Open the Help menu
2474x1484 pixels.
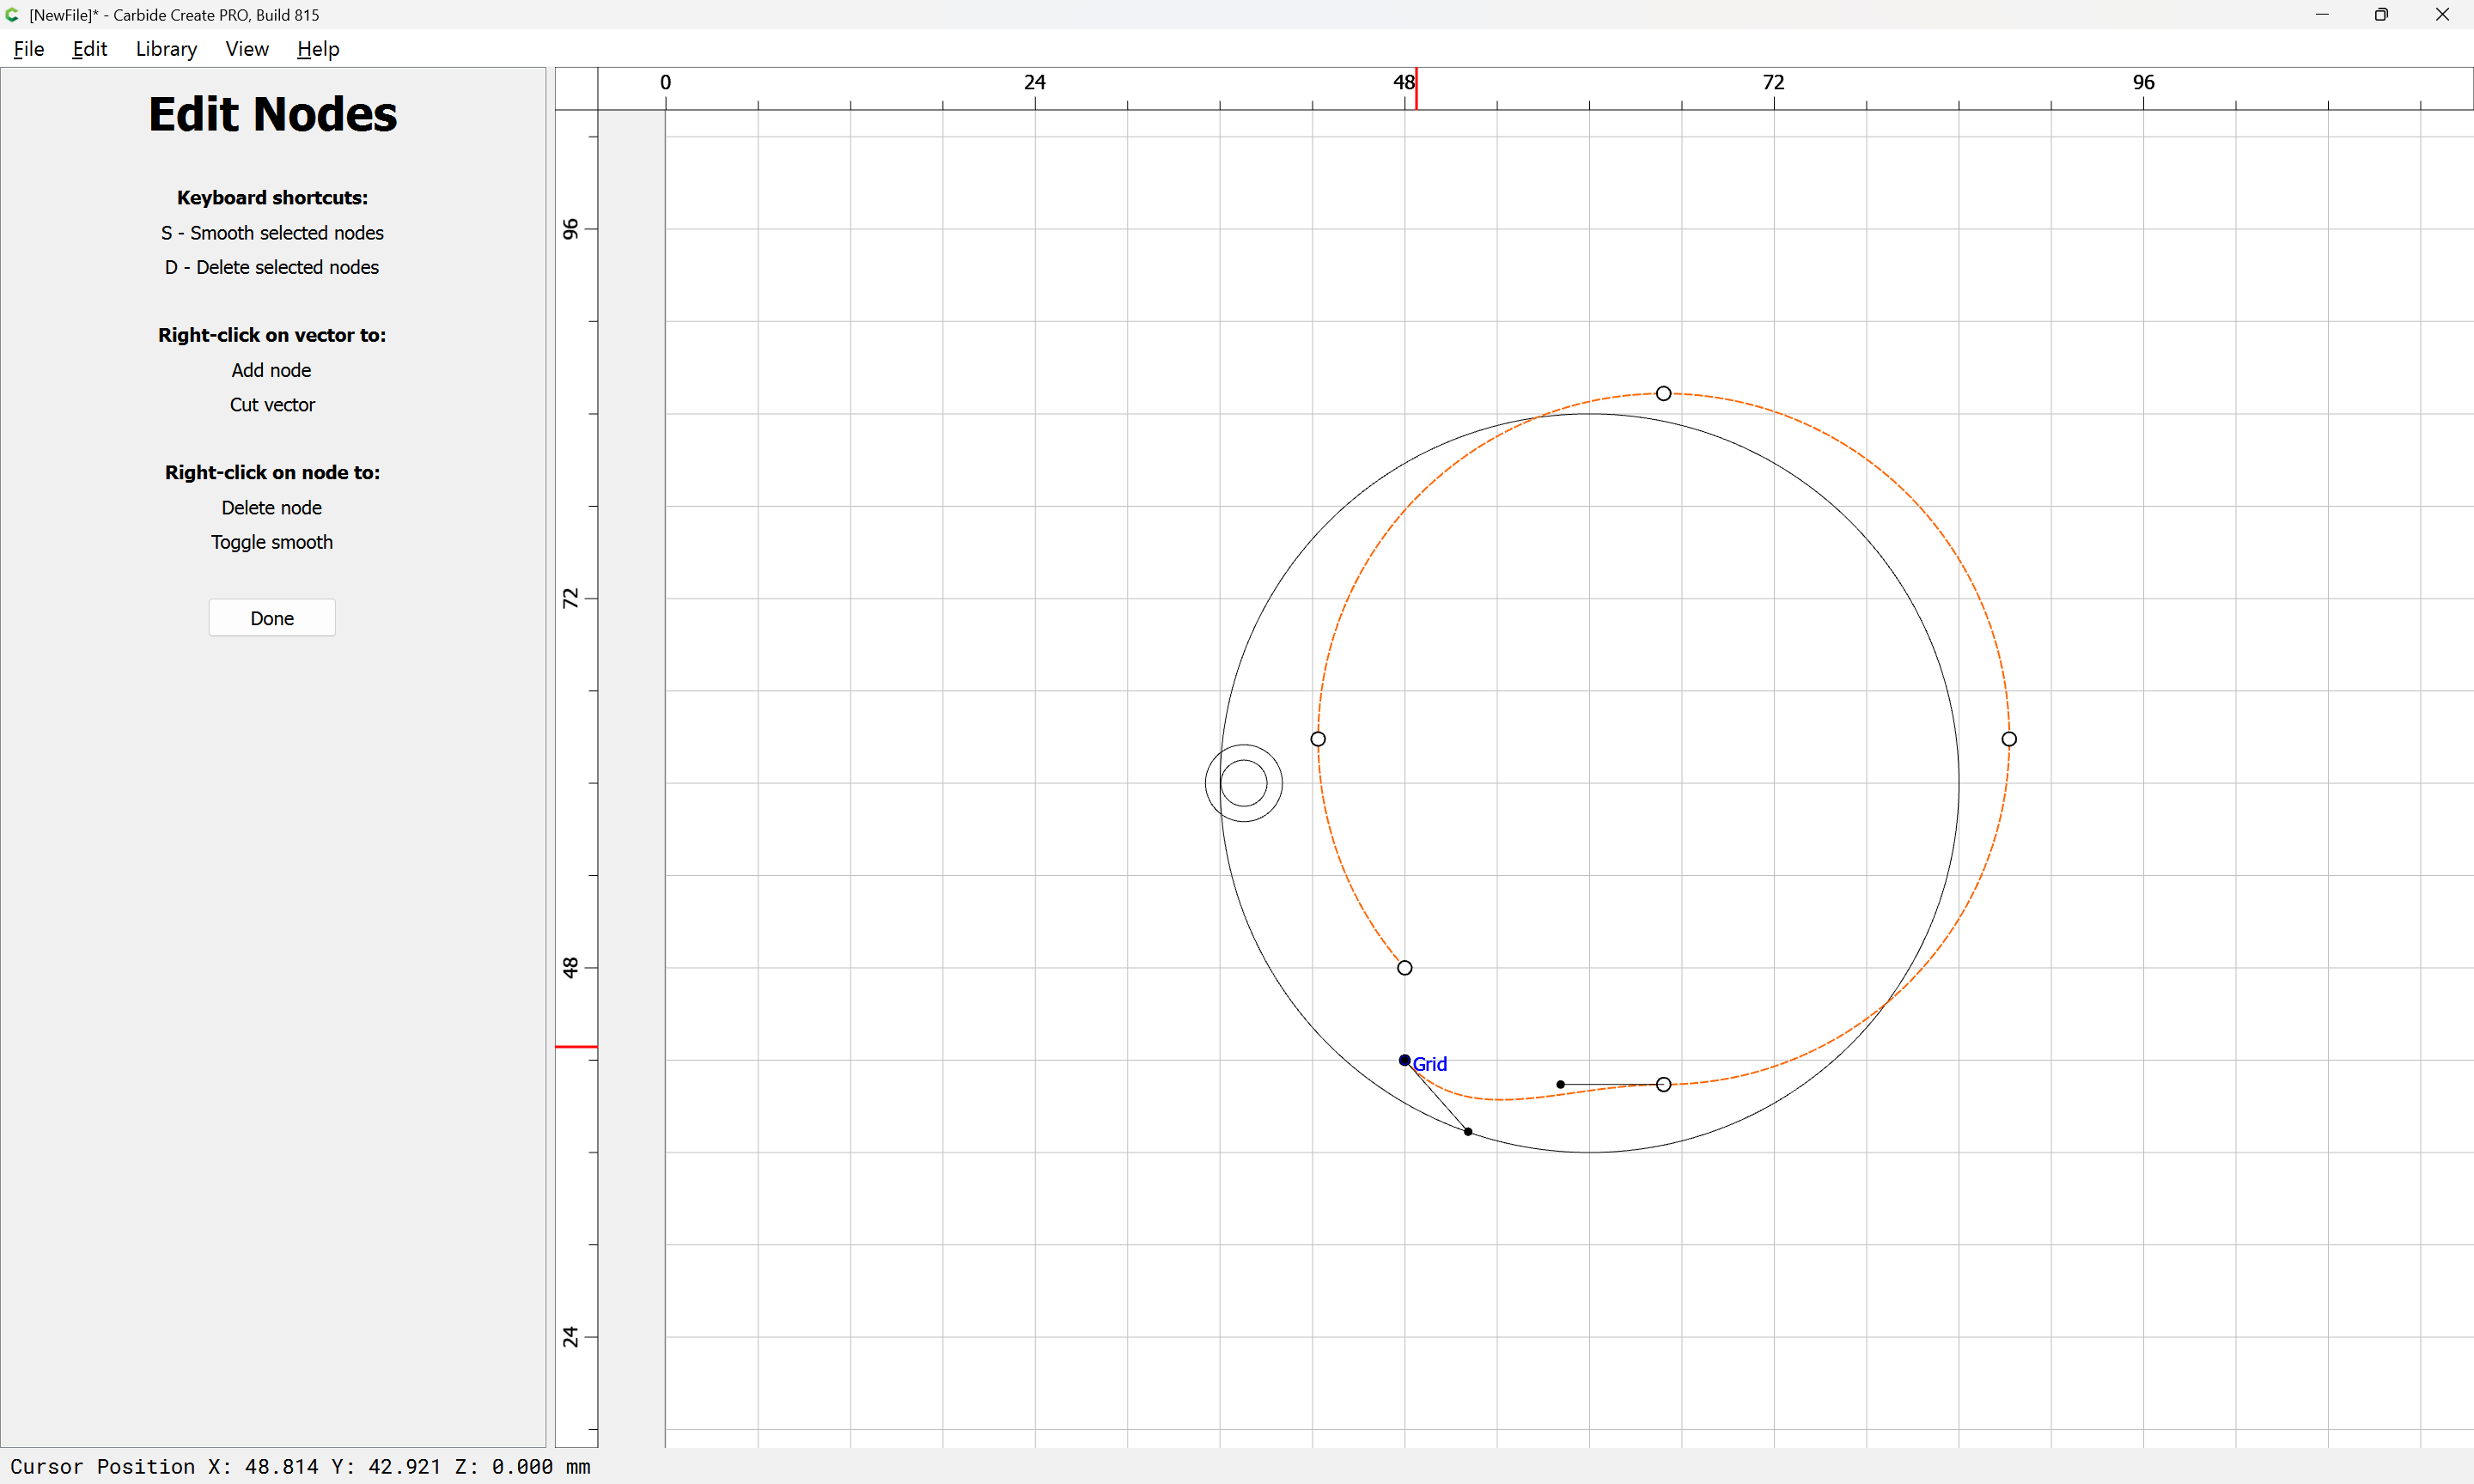(318, 49)
